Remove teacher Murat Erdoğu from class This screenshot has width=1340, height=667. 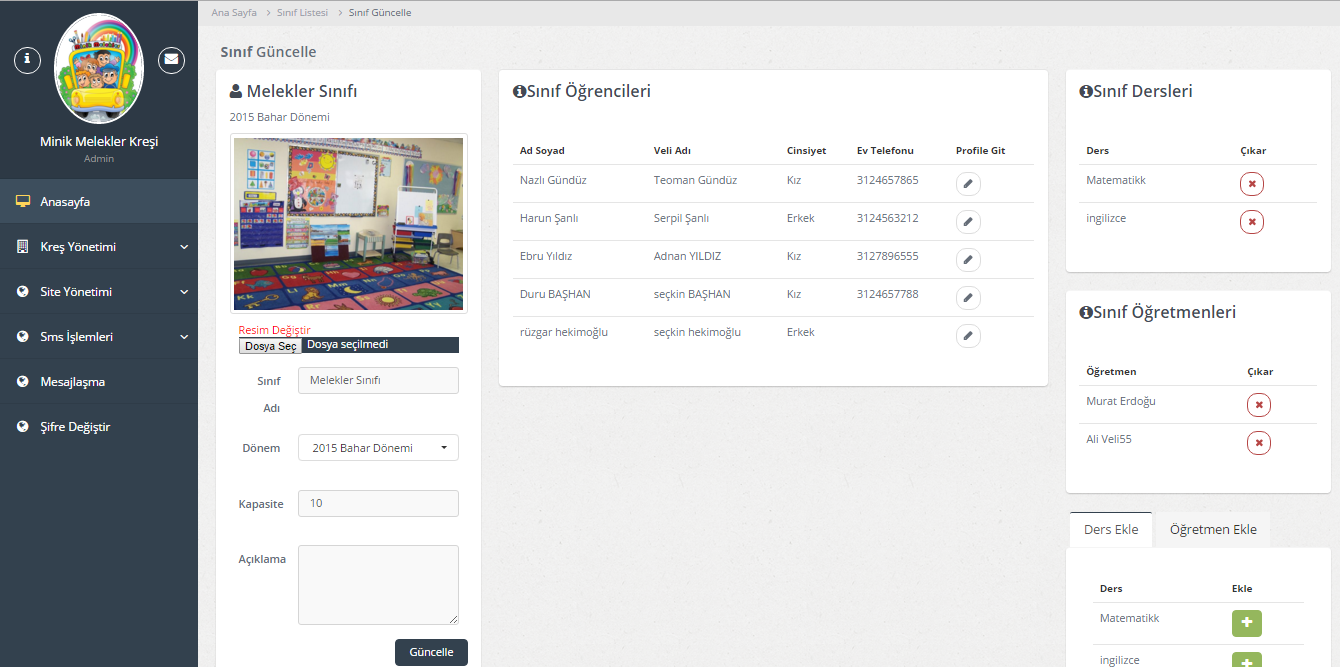(x=1259, y=405)
